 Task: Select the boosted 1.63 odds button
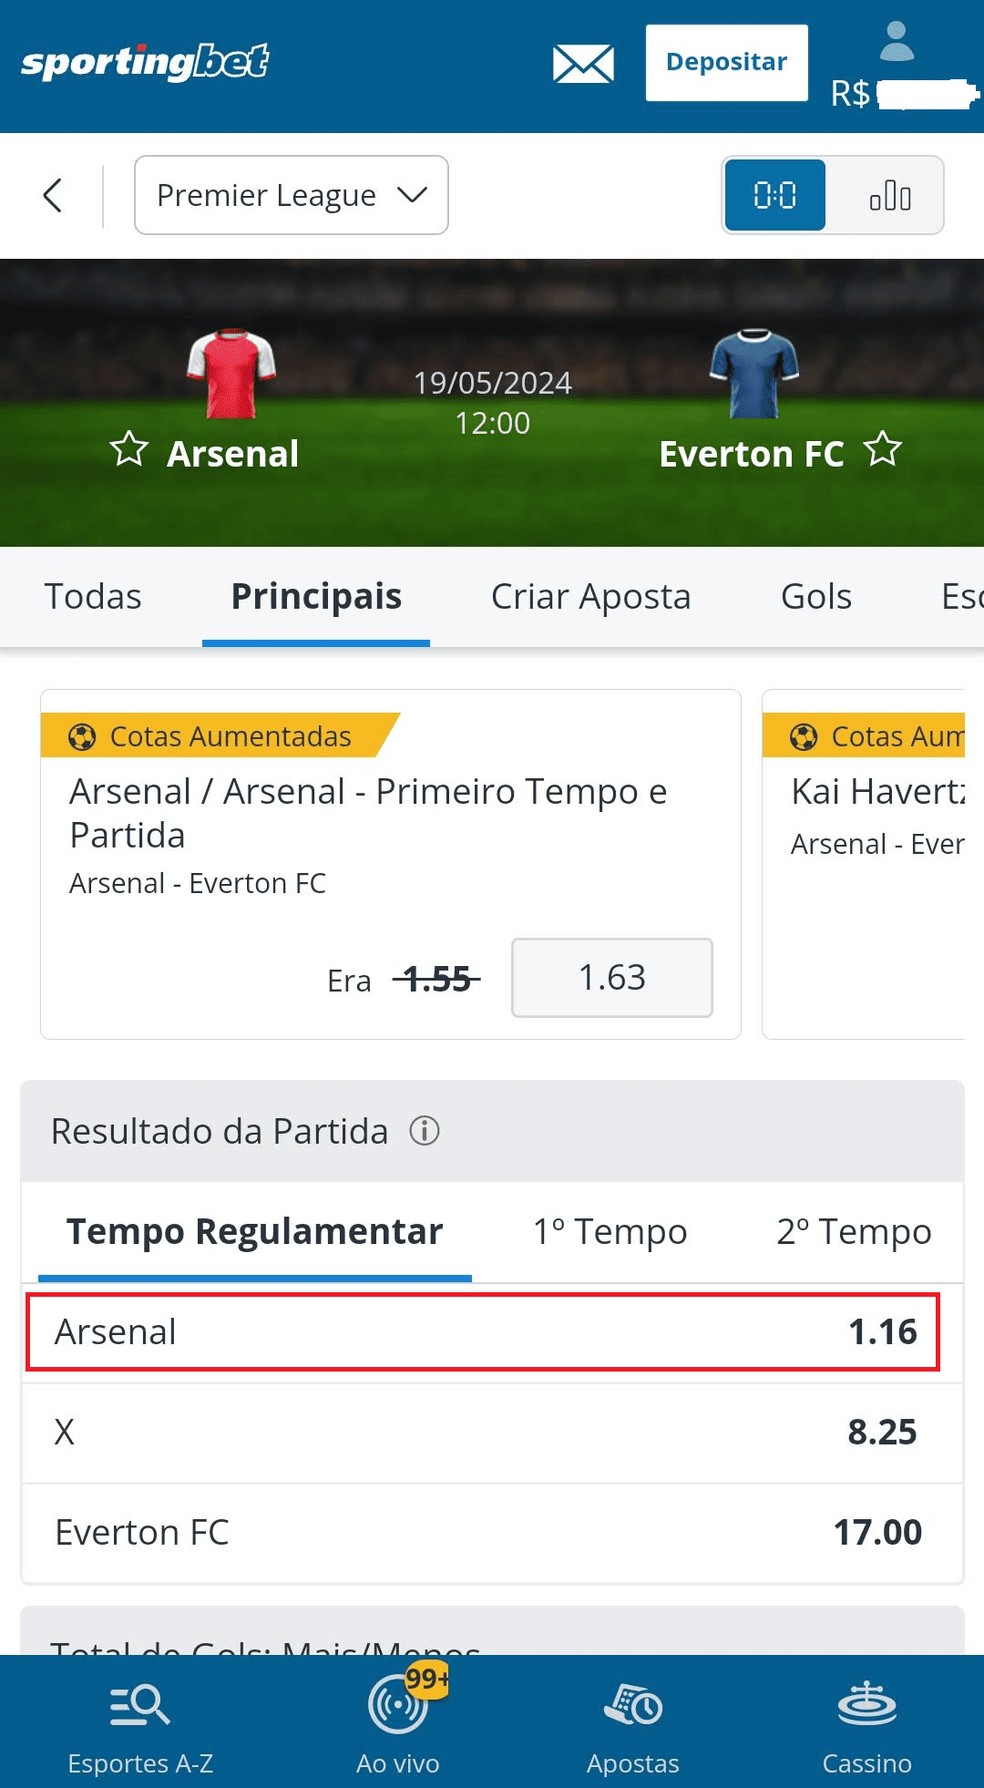click(x=612, y=978)
